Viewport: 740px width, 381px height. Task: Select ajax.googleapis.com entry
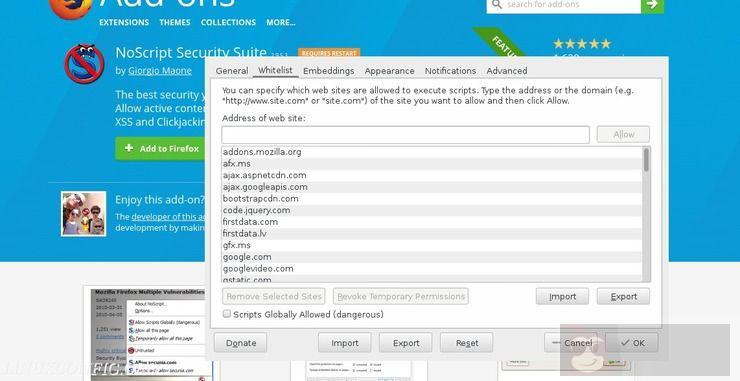coord(432,187)
